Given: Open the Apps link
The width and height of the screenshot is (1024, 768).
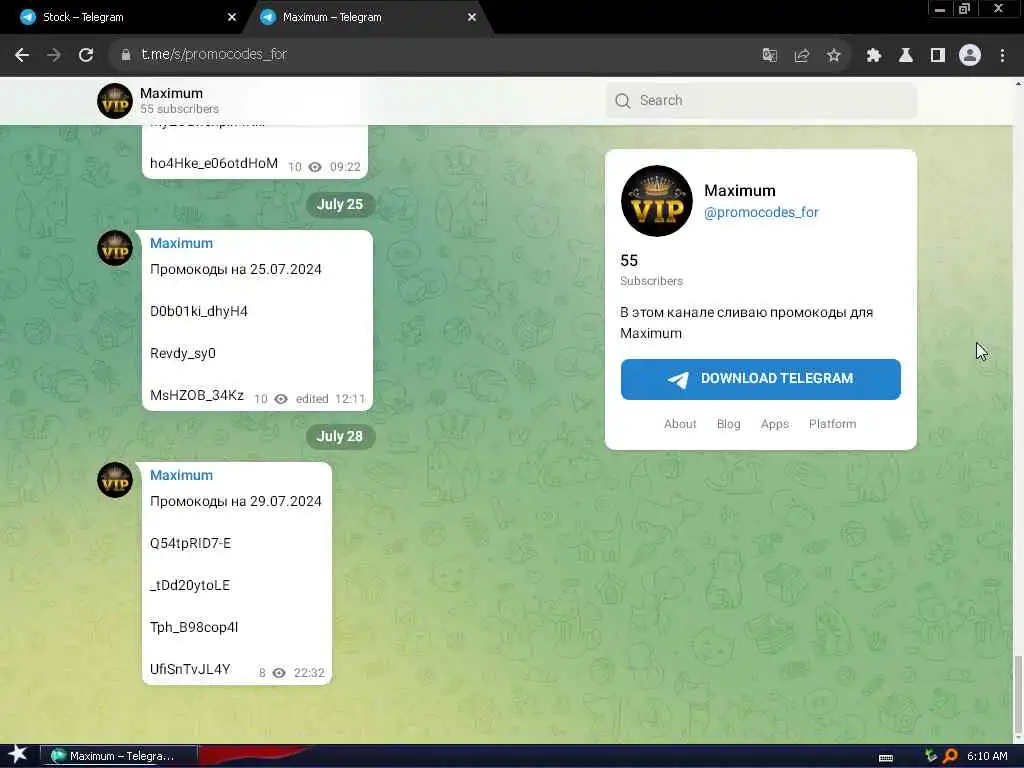Looking at the screenshot, I should pyautogui.click(x=775, y=424).
